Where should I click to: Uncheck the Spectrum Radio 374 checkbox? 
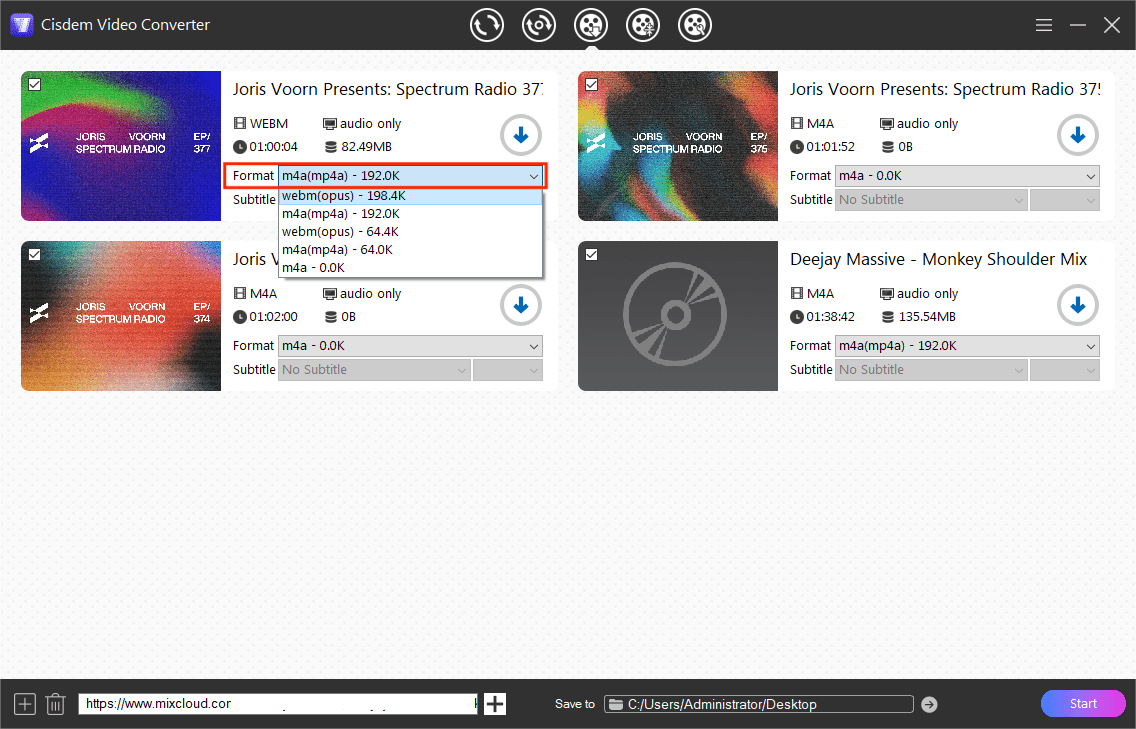click(34, 255)
